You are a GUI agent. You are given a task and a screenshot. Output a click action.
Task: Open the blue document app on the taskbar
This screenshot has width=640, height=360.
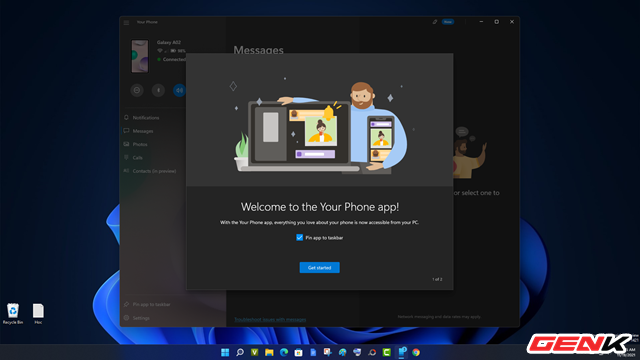tap(313, 352)
